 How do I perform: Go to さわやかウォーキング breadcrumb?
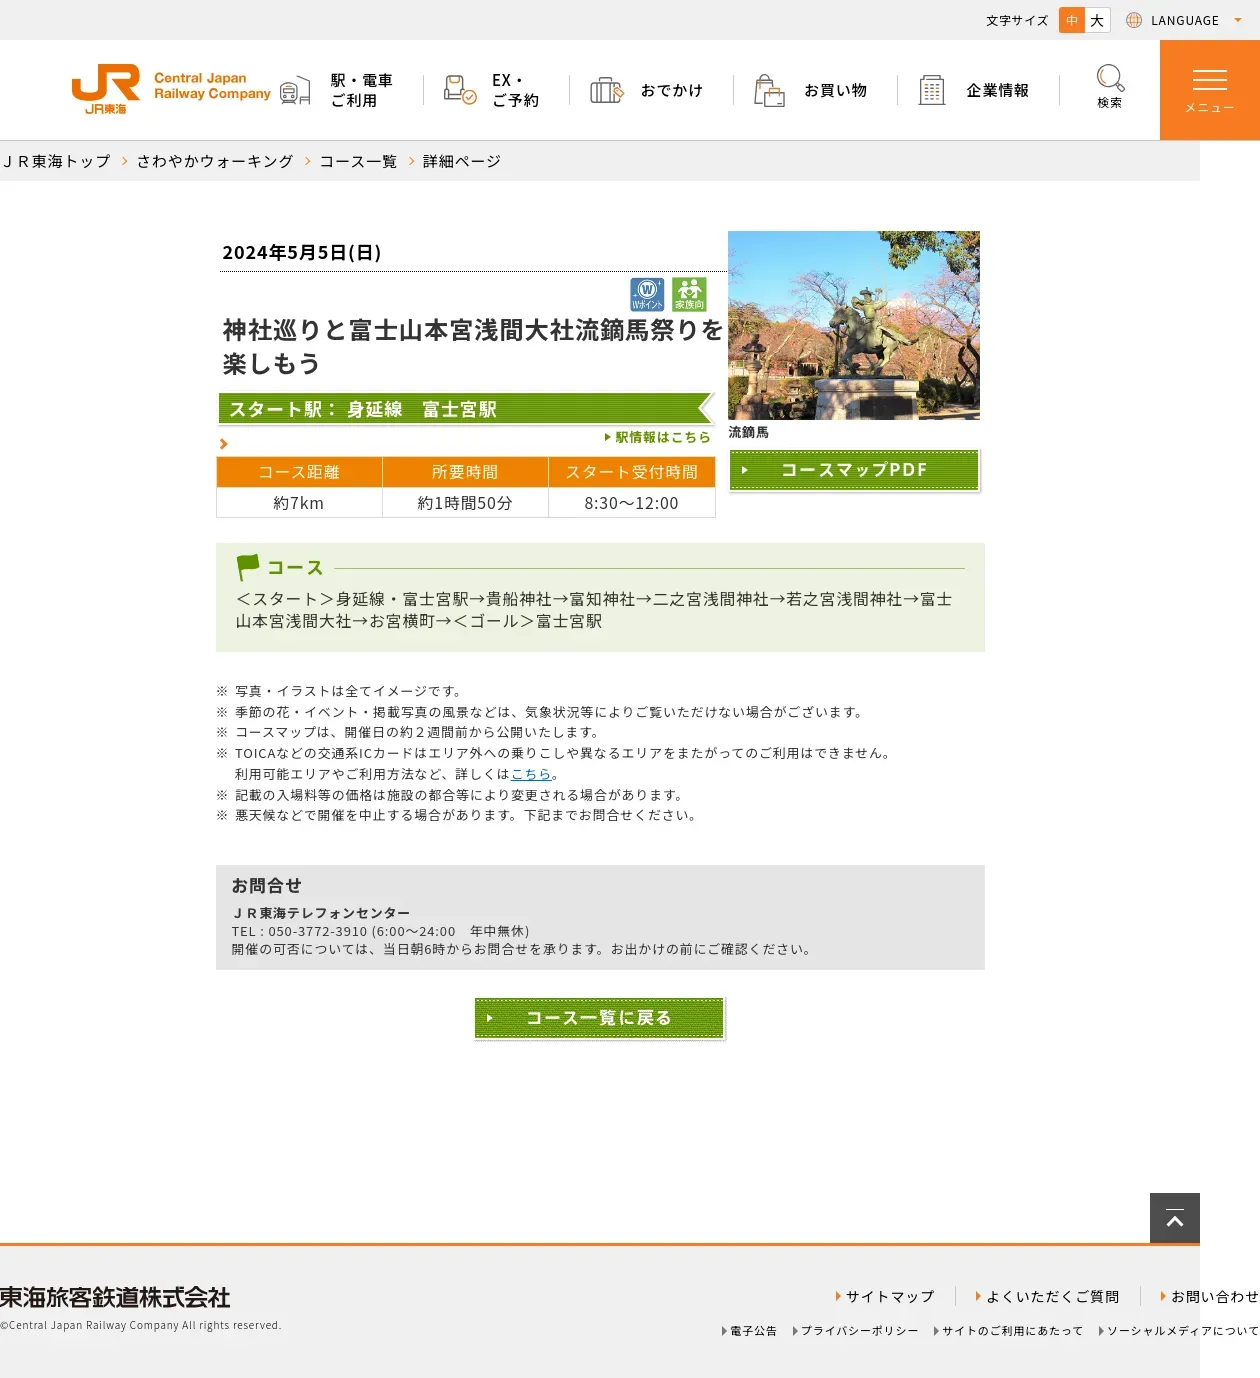click(215, 161)
